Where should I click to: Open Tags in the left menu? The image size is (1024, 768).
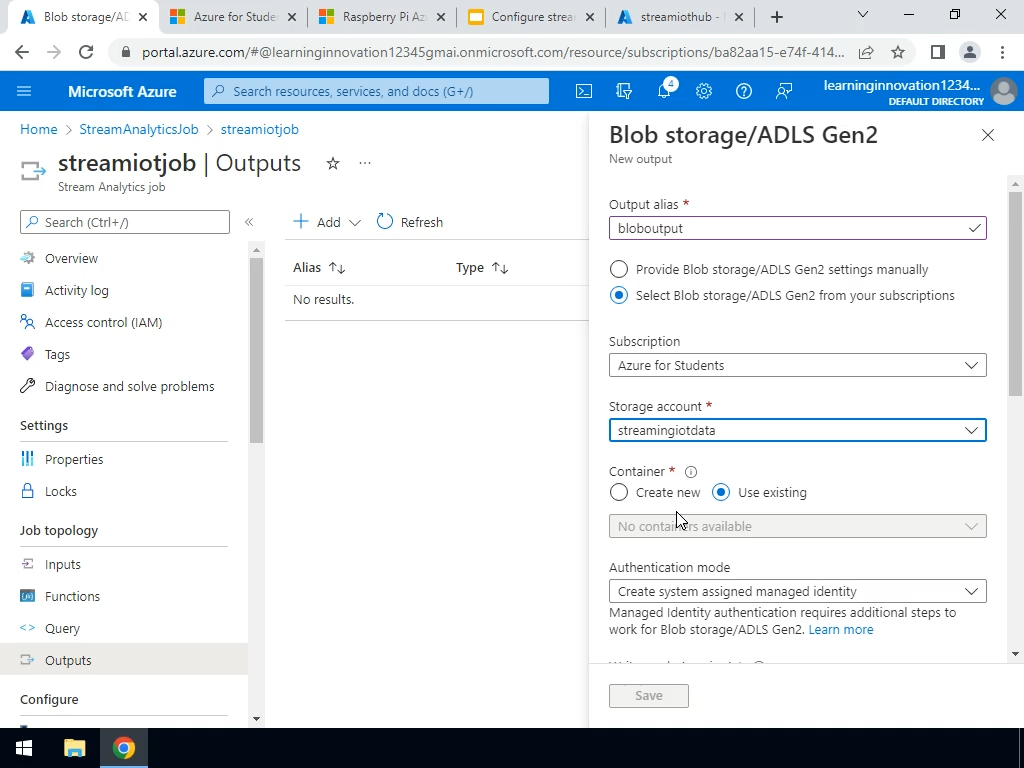click(57, 355)
